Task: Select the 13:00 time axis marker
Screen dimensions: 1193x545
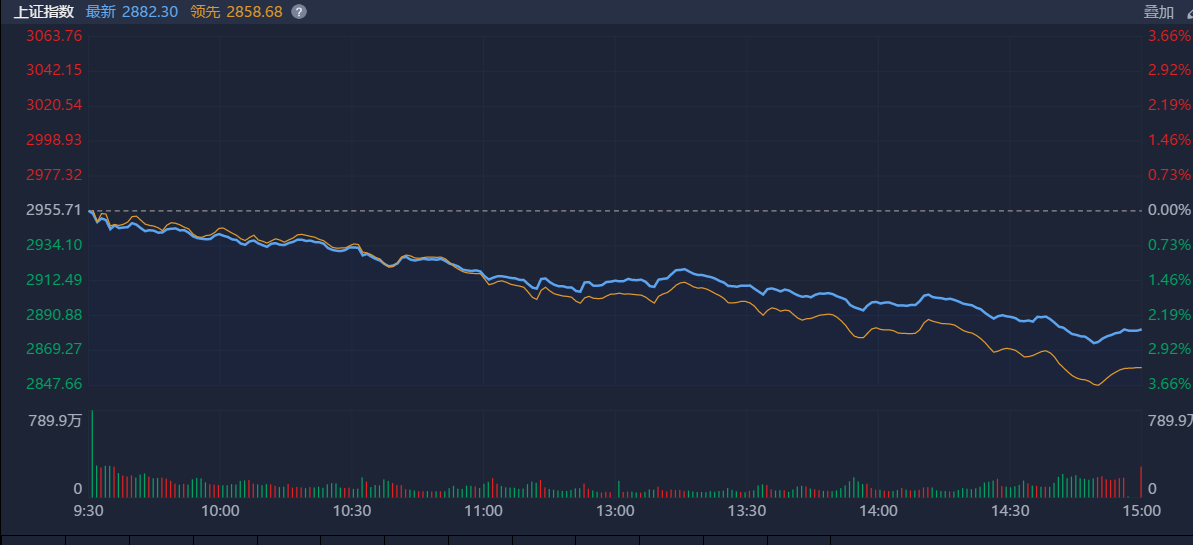Action: (615, 511)
